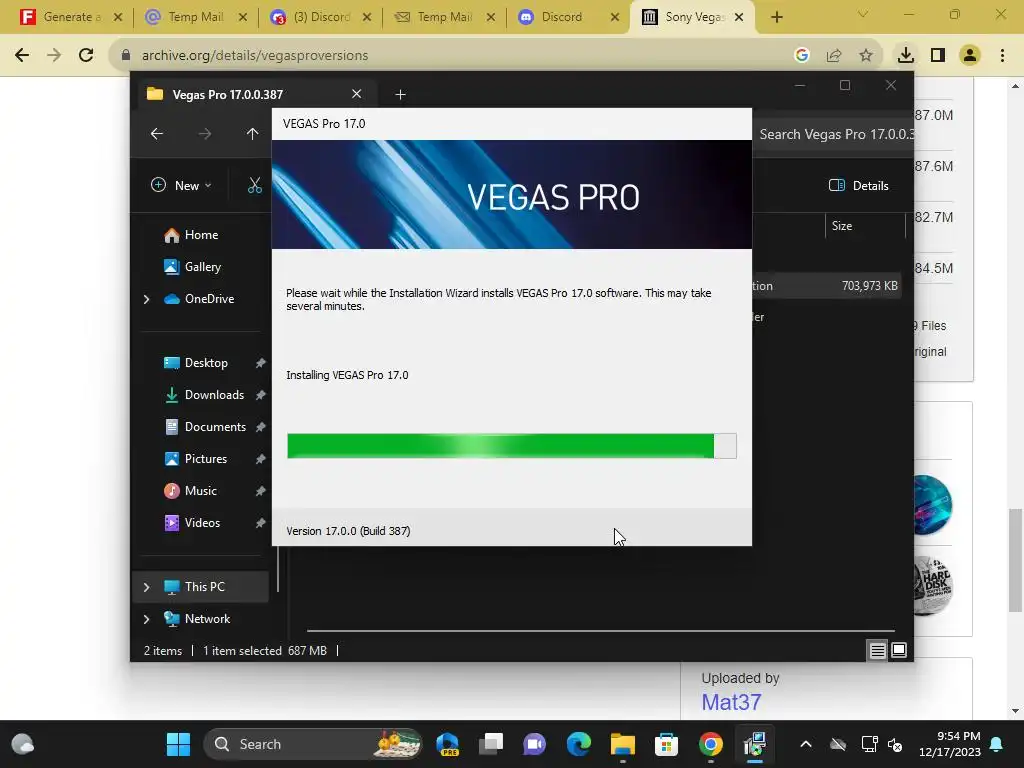Screen dimensions: 1024x768
Task: Click the VEGAS Pro installation progress bar
Action: [512, 446]
